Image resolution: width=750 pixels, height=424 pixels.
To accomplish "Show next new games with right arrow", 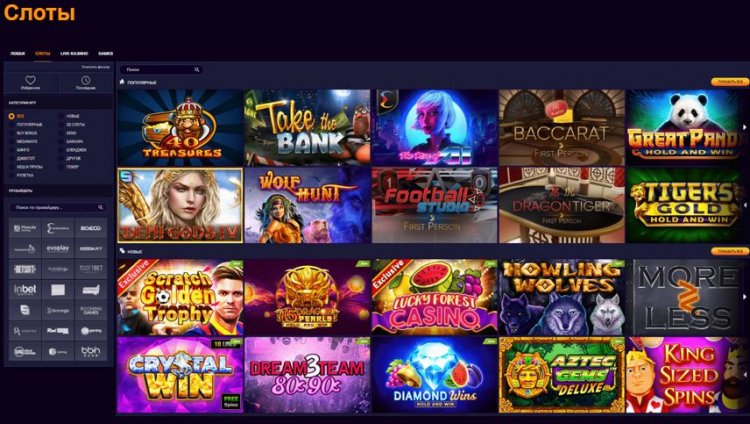I will (744, 297).
